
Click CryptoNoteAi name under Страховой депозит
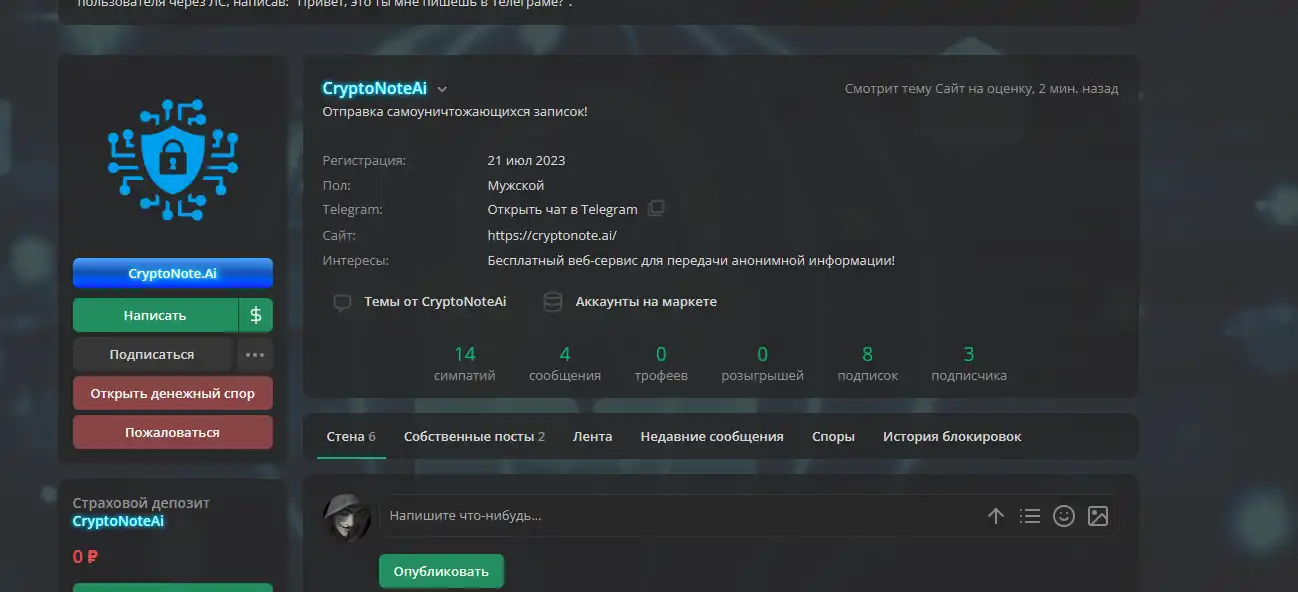(x=118, y=521)
